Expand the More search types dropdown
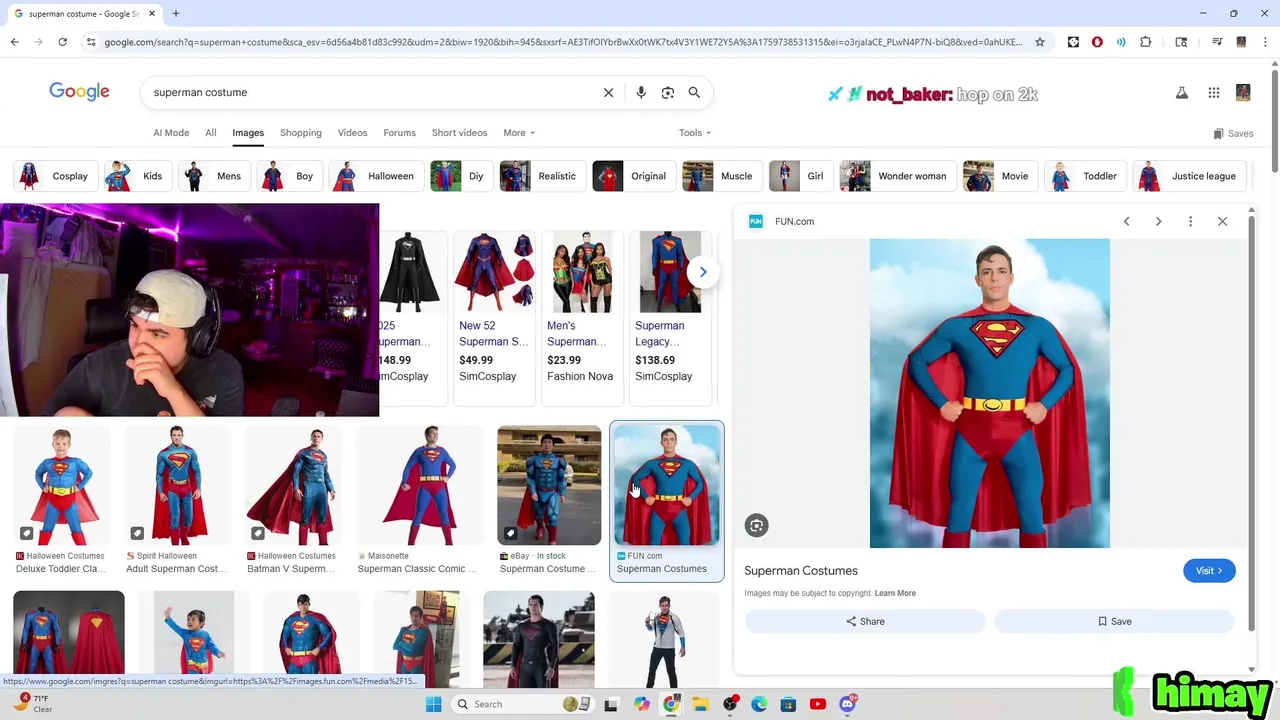 coord(519,133)
